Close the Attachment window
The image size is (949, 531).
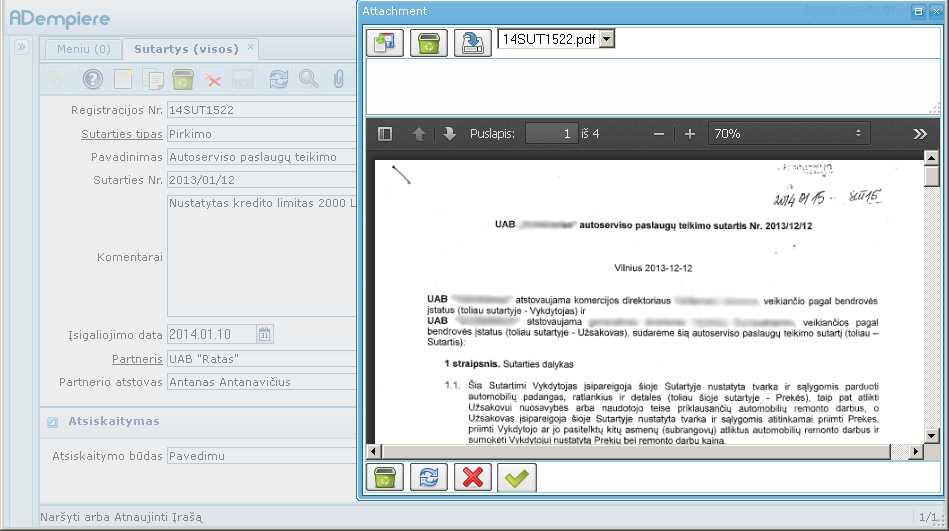pyautogui.click(x=936, y=11)
